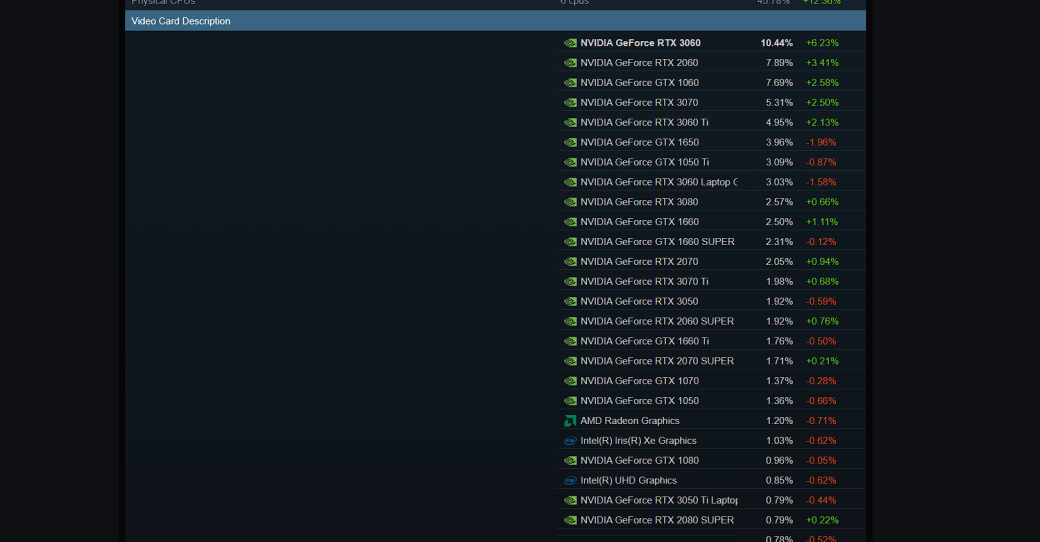Image resolution: width=1040 pixels, height=542 pixels.
Task: Click the NVIDIA logo beside RTX 3050
Action: coord(570,301)
